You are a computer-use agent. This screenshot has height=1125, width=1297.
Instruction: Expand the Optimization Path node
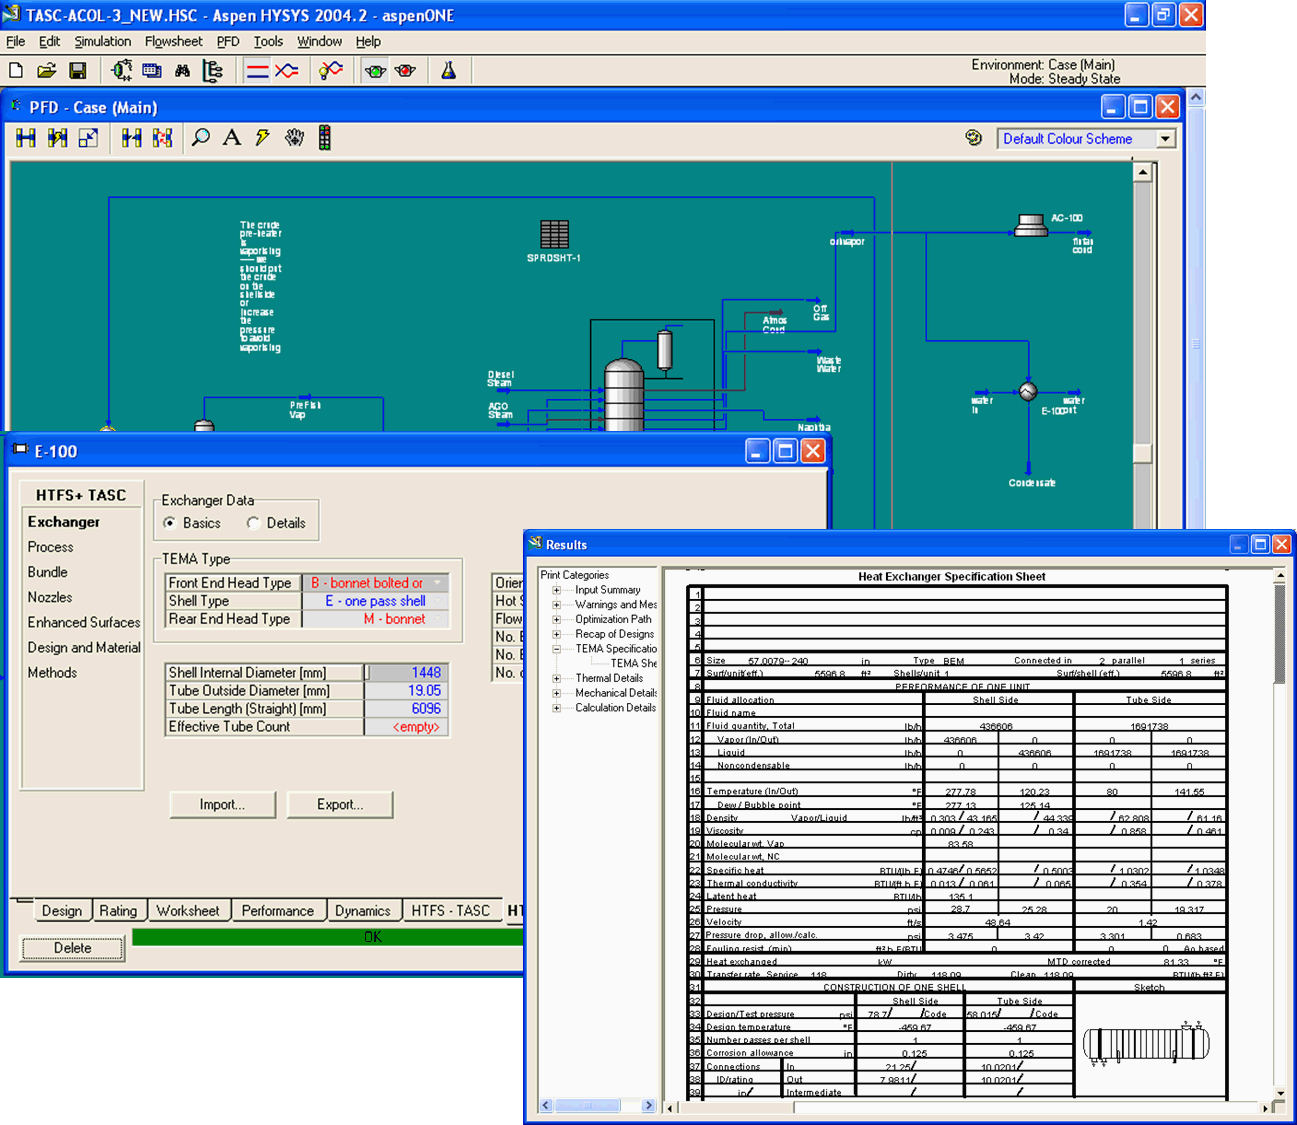557,619
